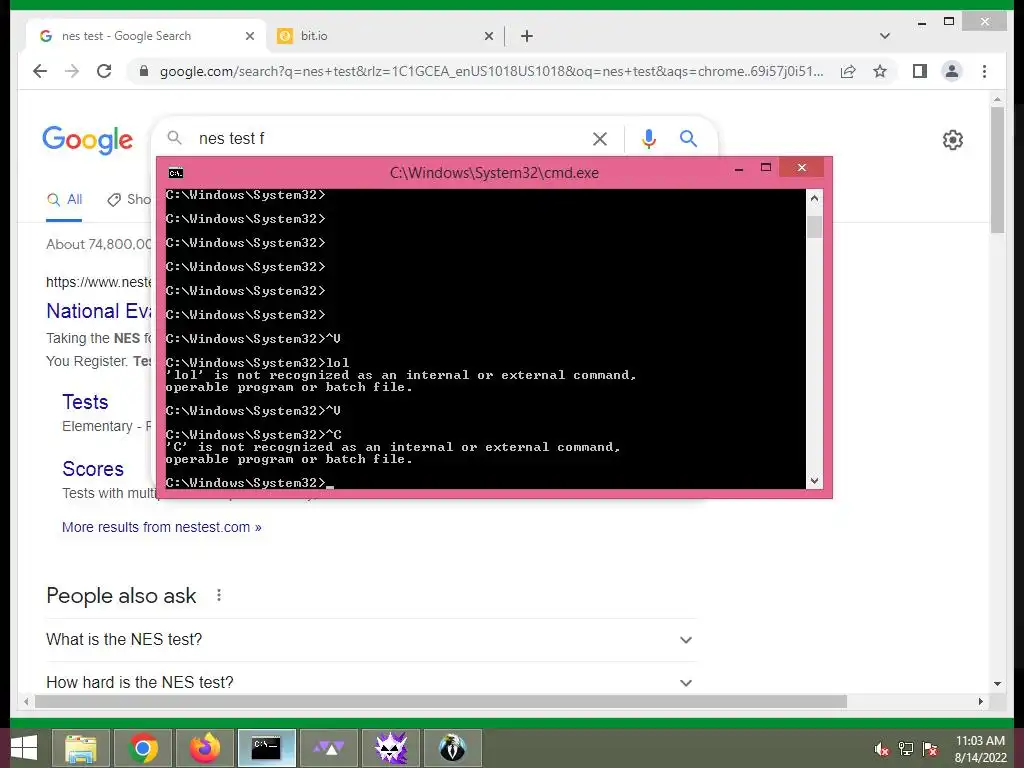
Task: Select the All results tab
Action: 64,200
